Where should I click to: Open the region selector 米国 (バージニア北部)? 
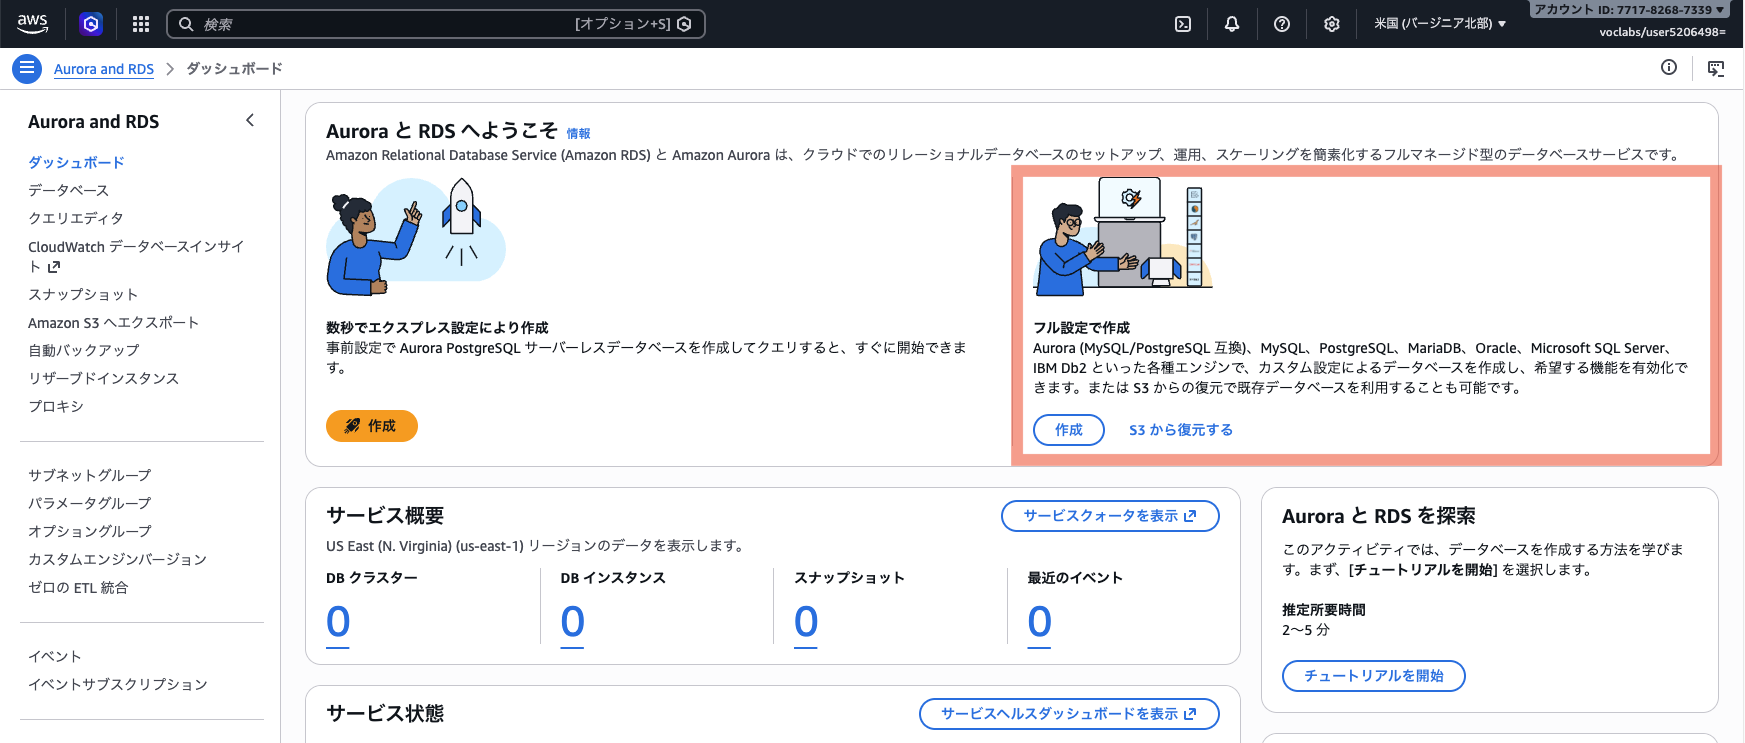[1440, 24]
